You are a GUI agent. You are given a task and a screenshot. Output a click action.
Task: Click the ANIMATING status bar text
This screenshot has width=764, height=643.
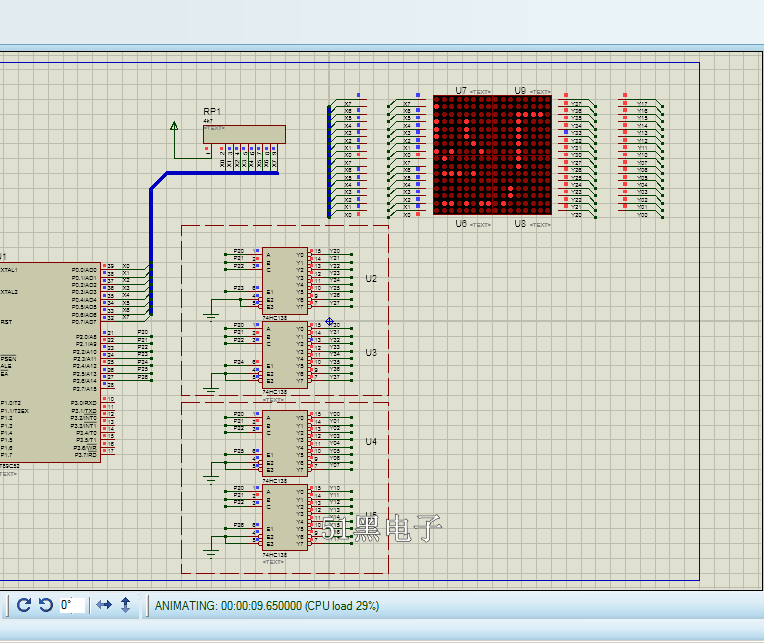(x=267, y=606)
